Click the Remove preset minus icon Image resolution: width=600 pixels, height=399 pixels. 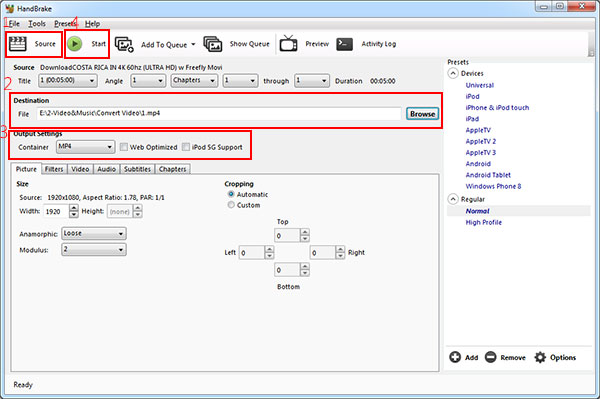pos(491,357)
